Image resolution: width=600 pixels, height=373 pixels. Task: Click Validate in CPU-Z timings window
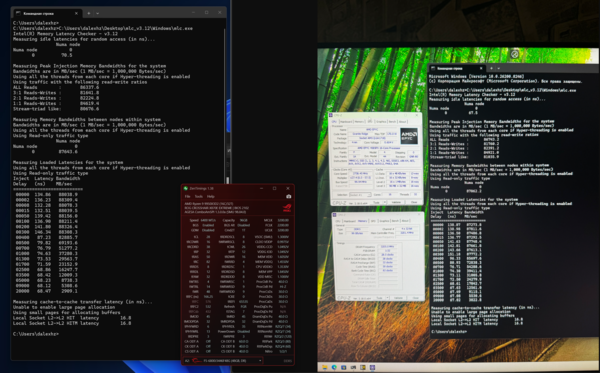tap(398, 298)
